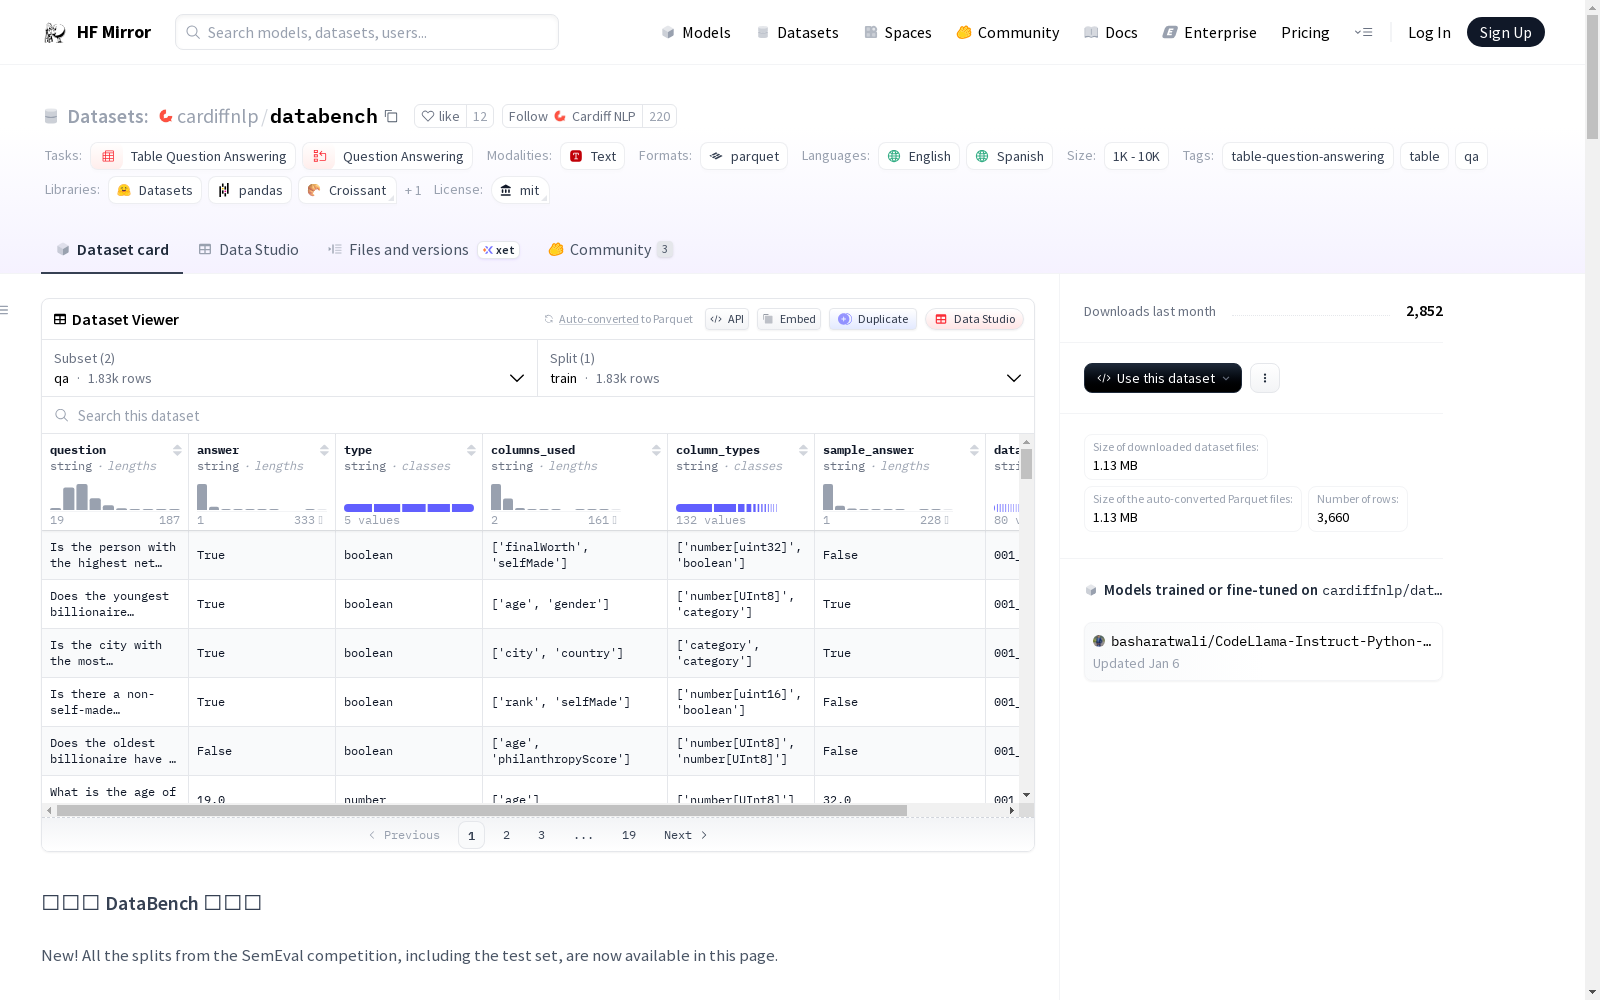This screenshot has height=1000, width=1600.
Task: Go to Spaces in the top navigation
Action: [x=898, y=33]
